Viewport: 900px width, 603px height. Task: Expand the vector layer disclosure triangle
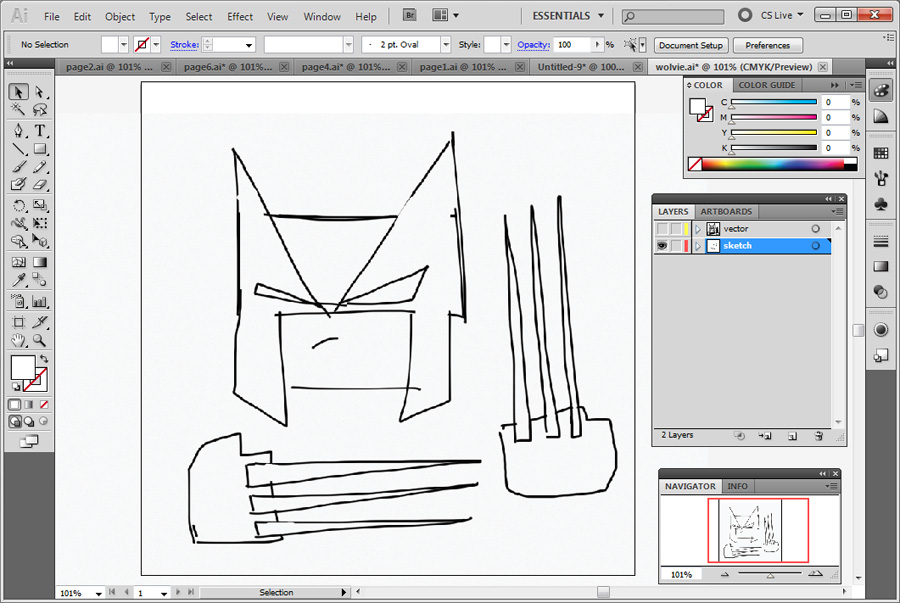click(698, 229)
